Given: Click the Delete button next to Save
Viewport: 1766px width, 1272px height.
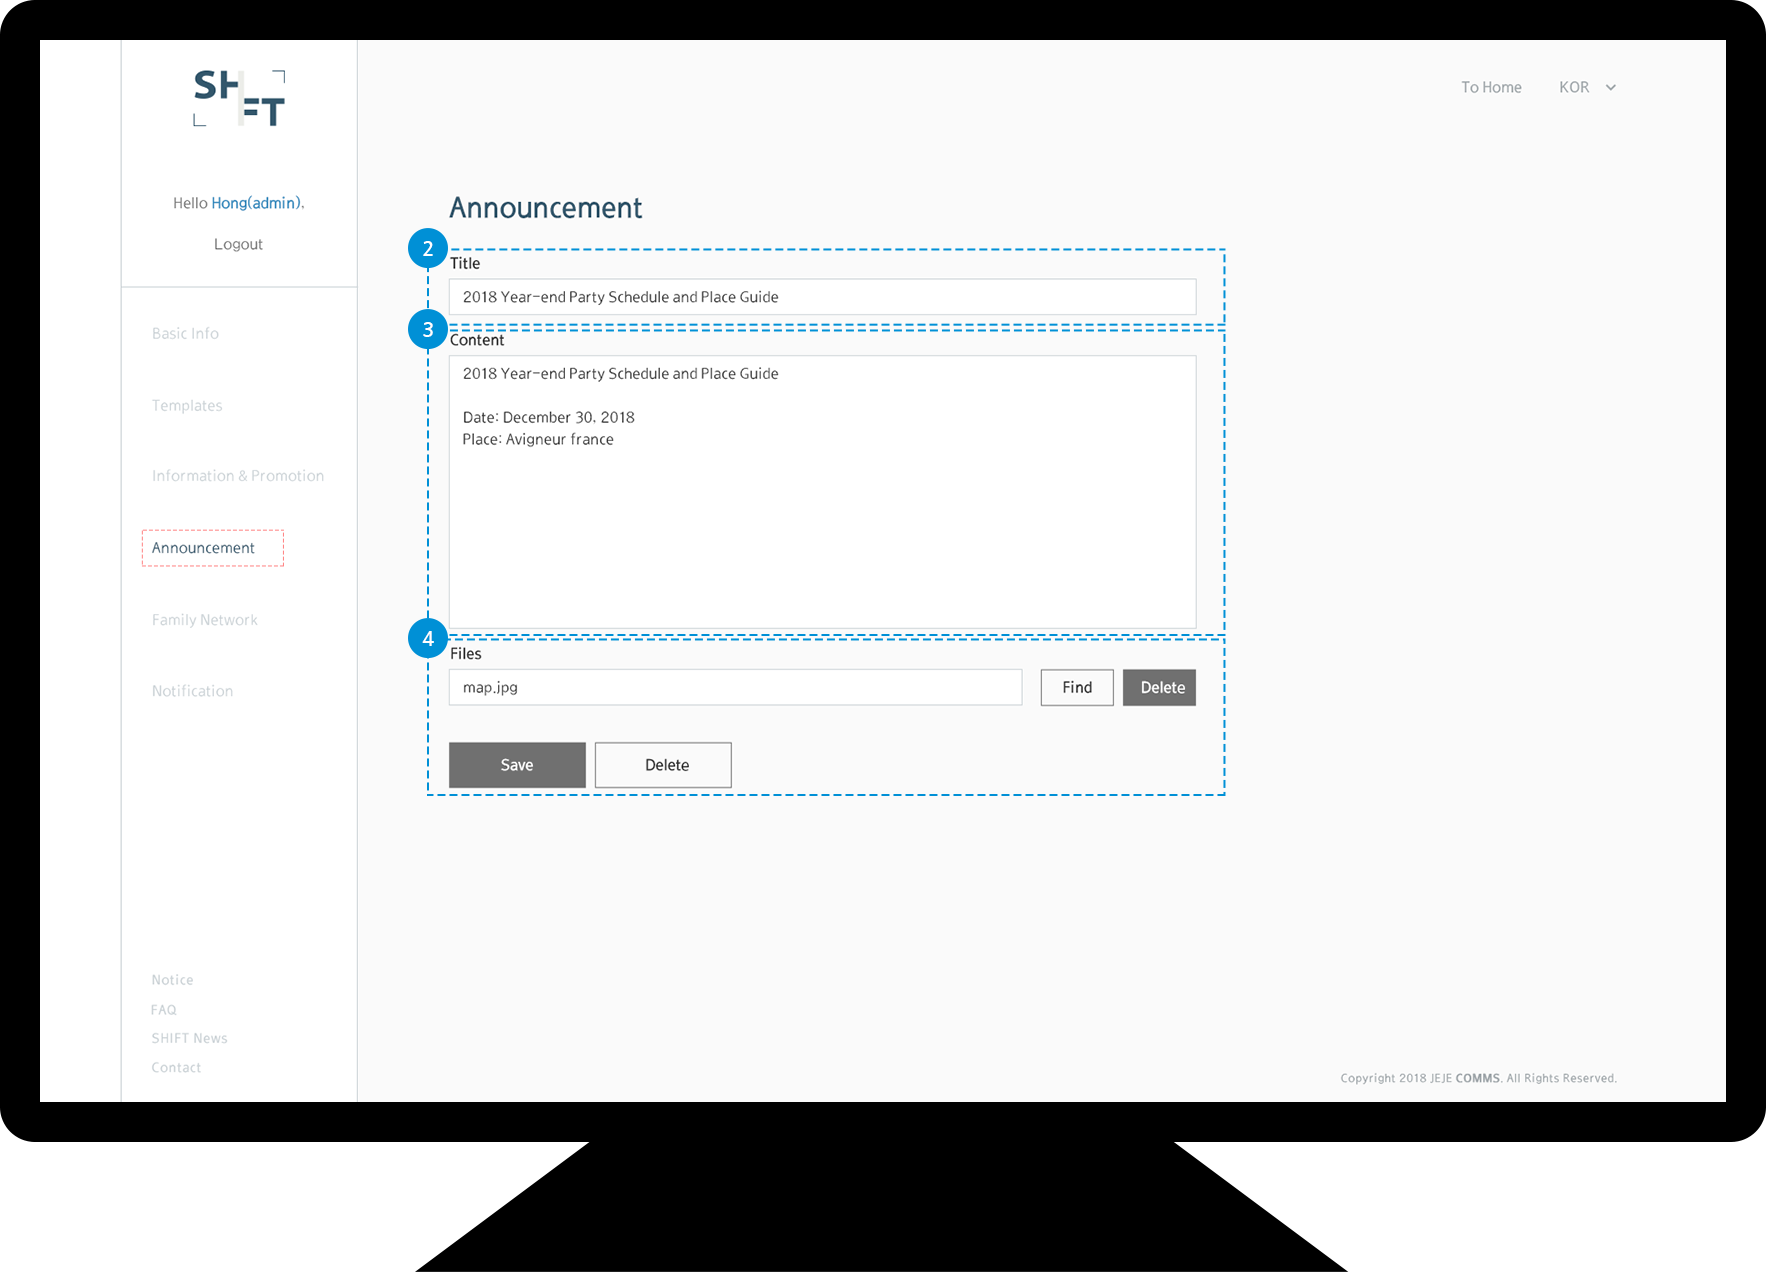Looking at the screenshot, I should pyautogui.click(x=663, y=765).
